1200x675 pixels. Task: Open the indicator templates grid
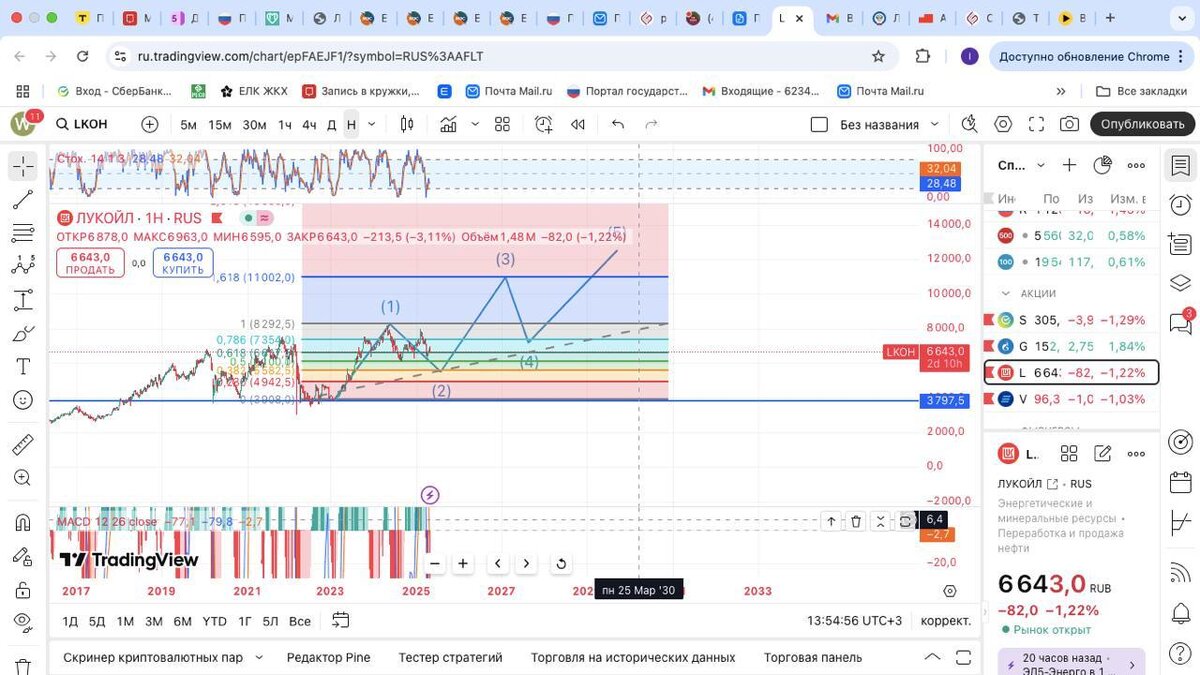[502, 124]
